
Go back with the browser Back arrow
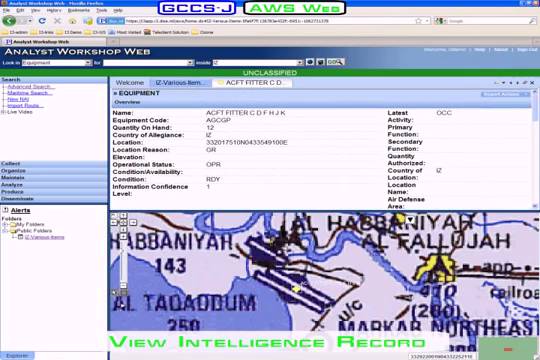9,21
